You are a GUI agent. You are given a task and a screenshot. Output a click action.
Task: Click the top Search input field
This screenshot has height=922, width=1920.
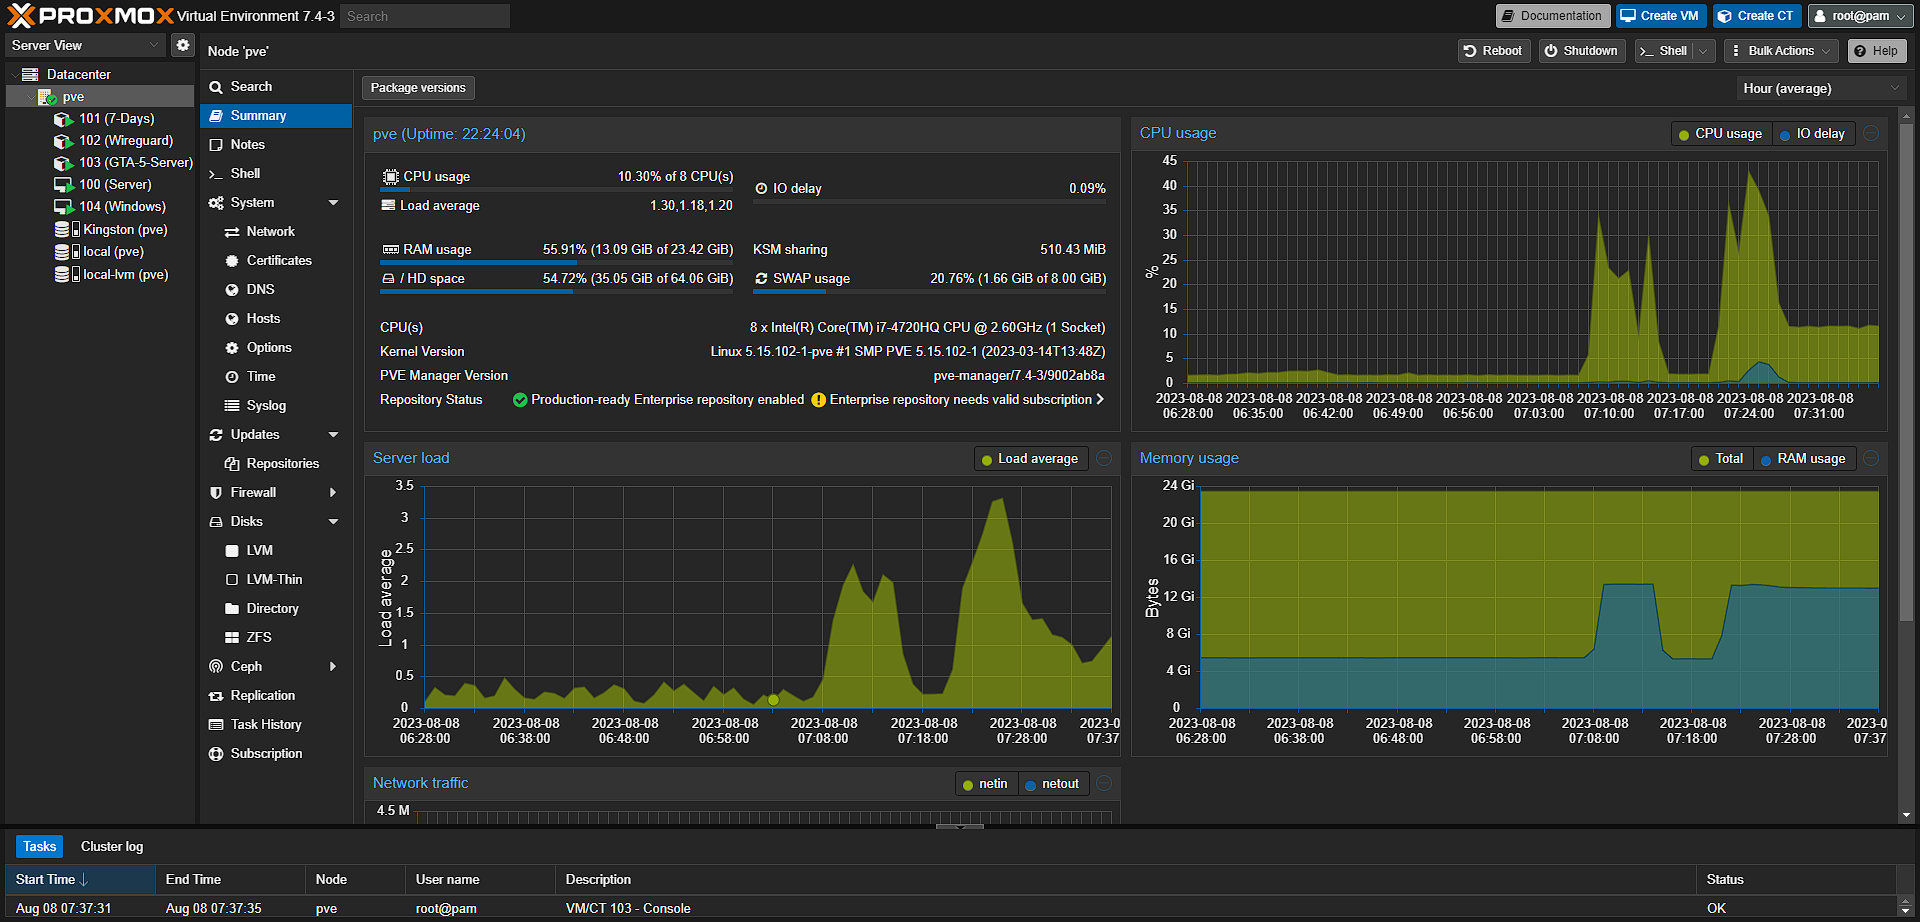[424, 16]
